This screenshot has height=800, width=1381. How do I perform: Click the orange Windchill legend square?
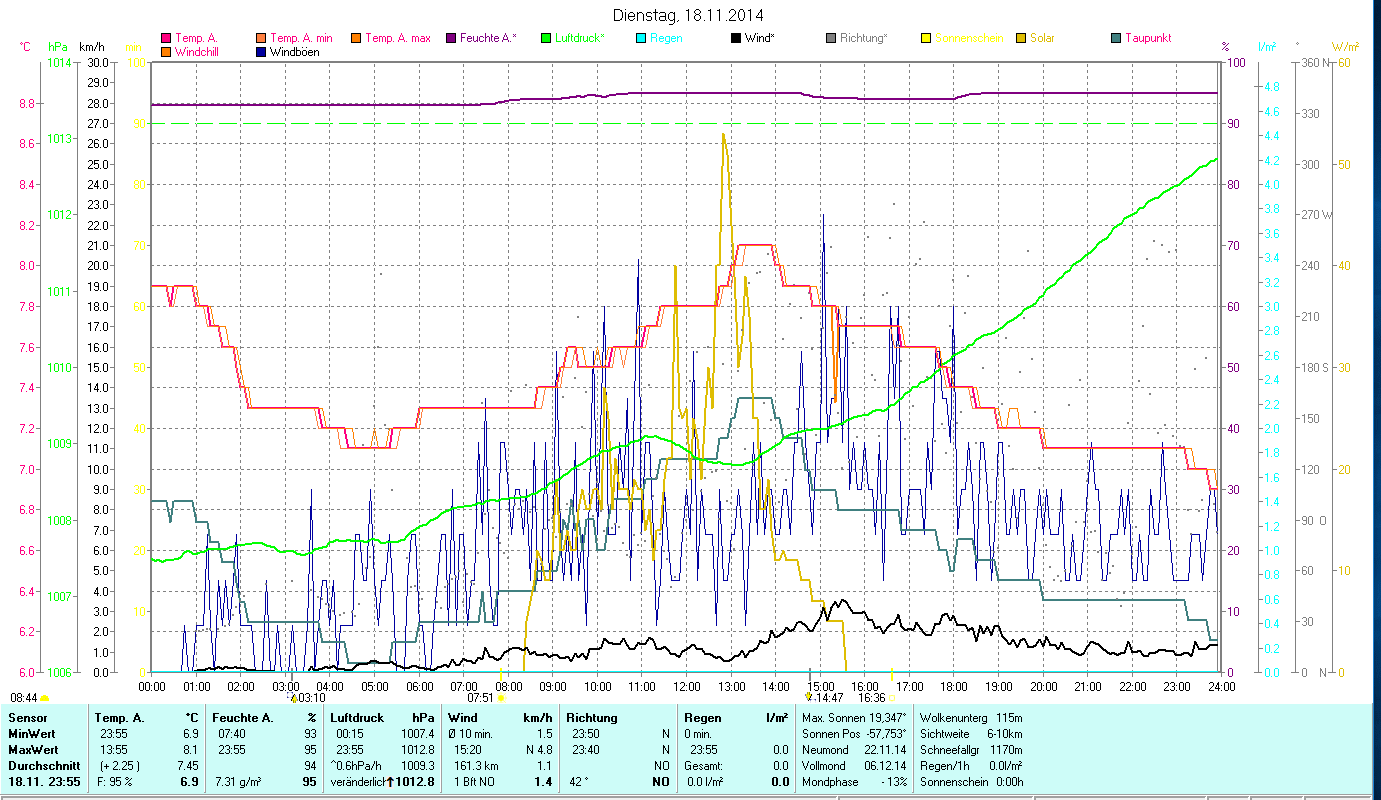166,52
